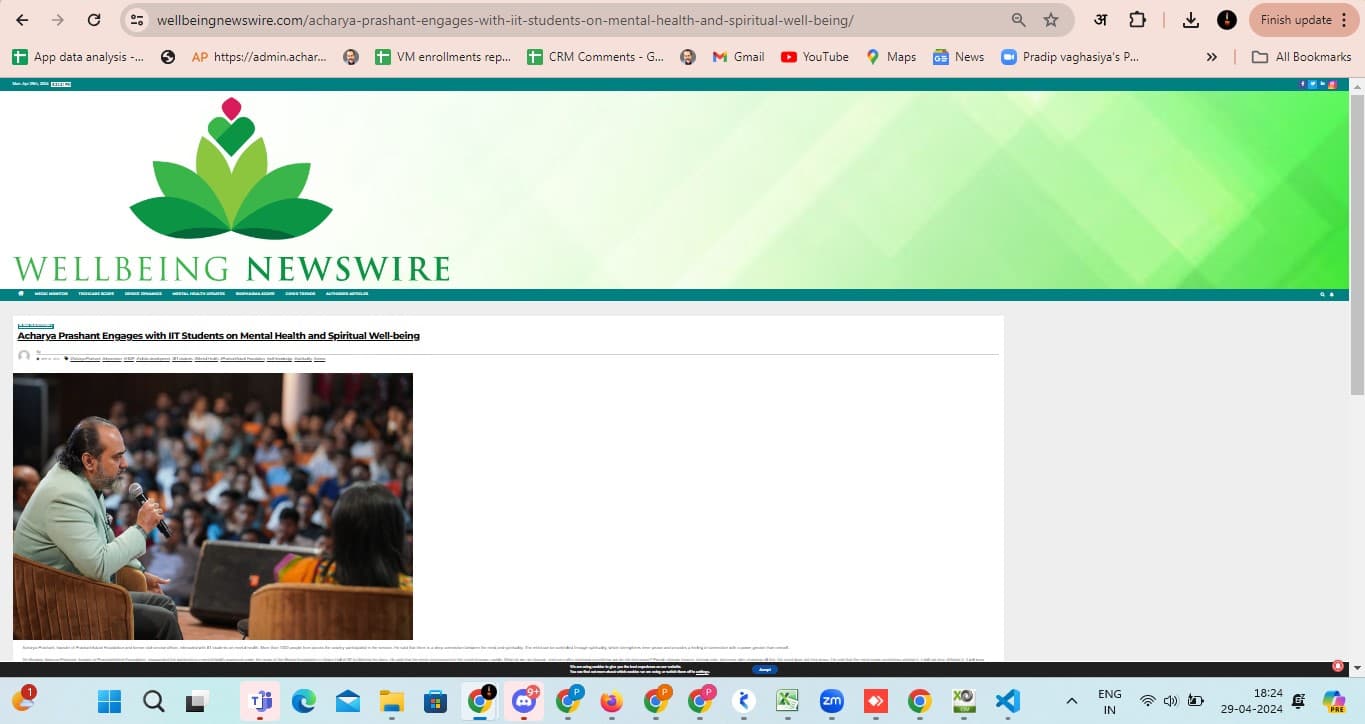Open the Chrome profile avatar
1365x724 pixels.
click(1227, 20)
